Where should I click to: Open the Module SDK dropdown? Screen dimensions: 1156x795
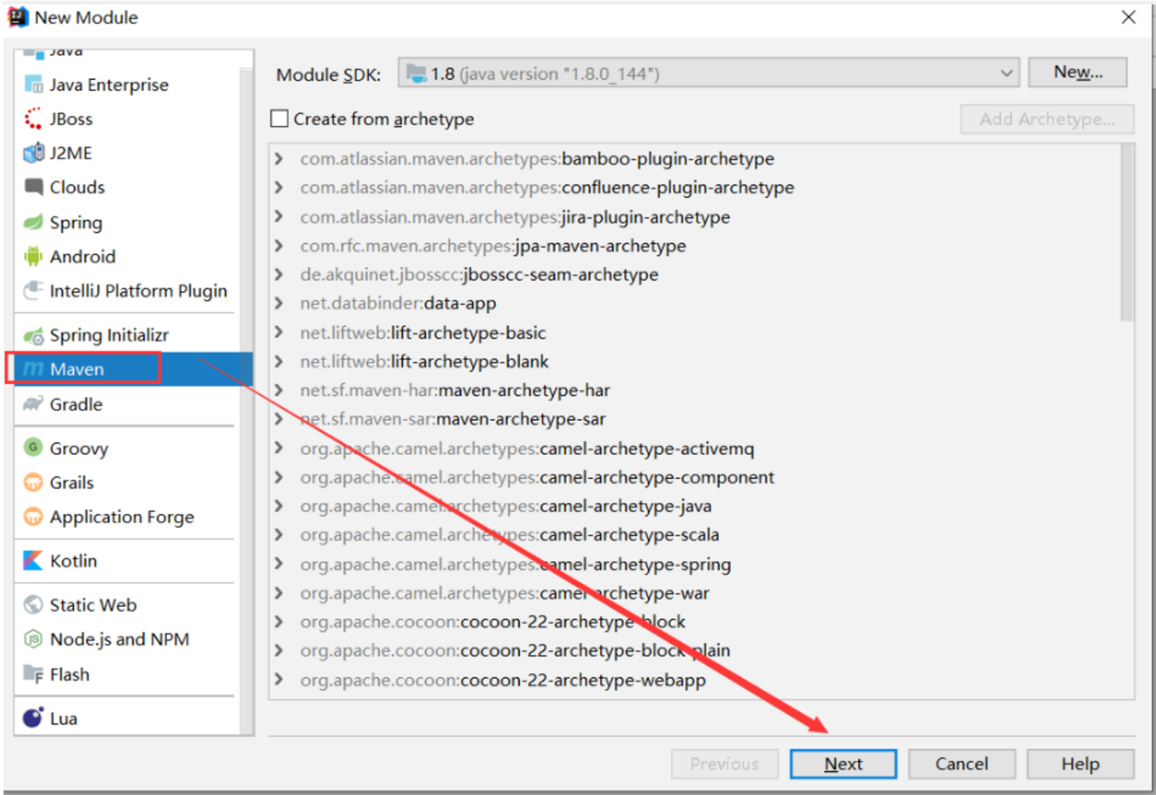click(708, 73)
